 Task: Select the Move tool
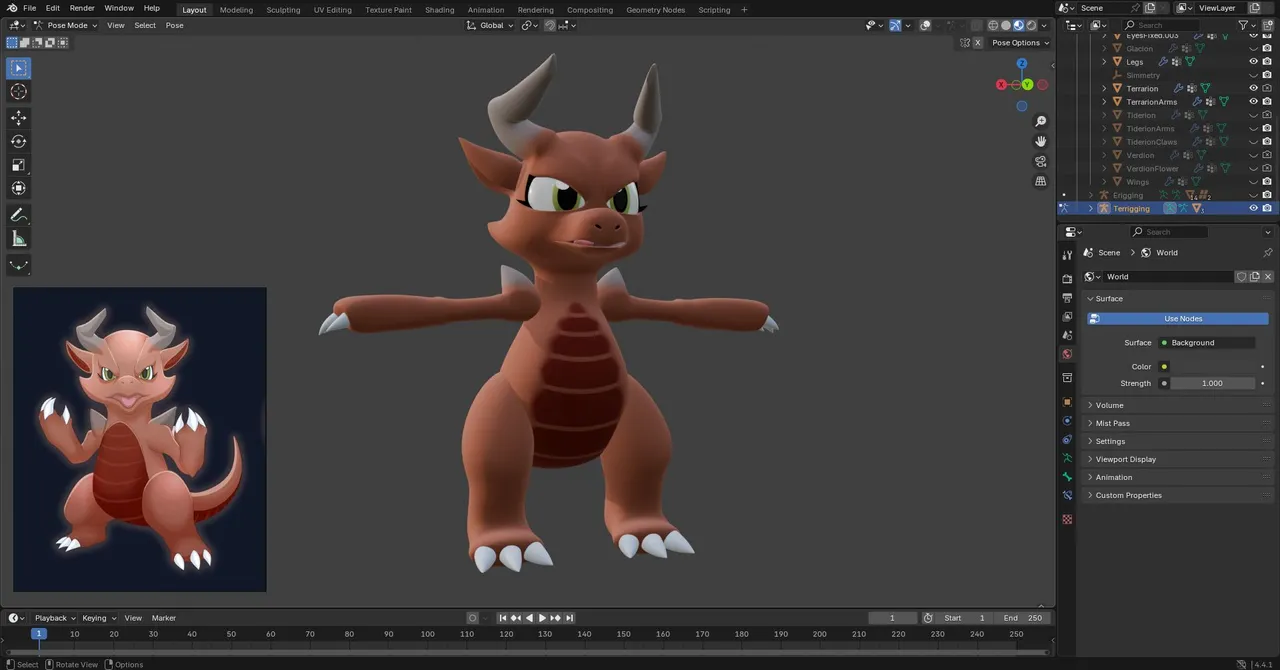click(19, 118)
